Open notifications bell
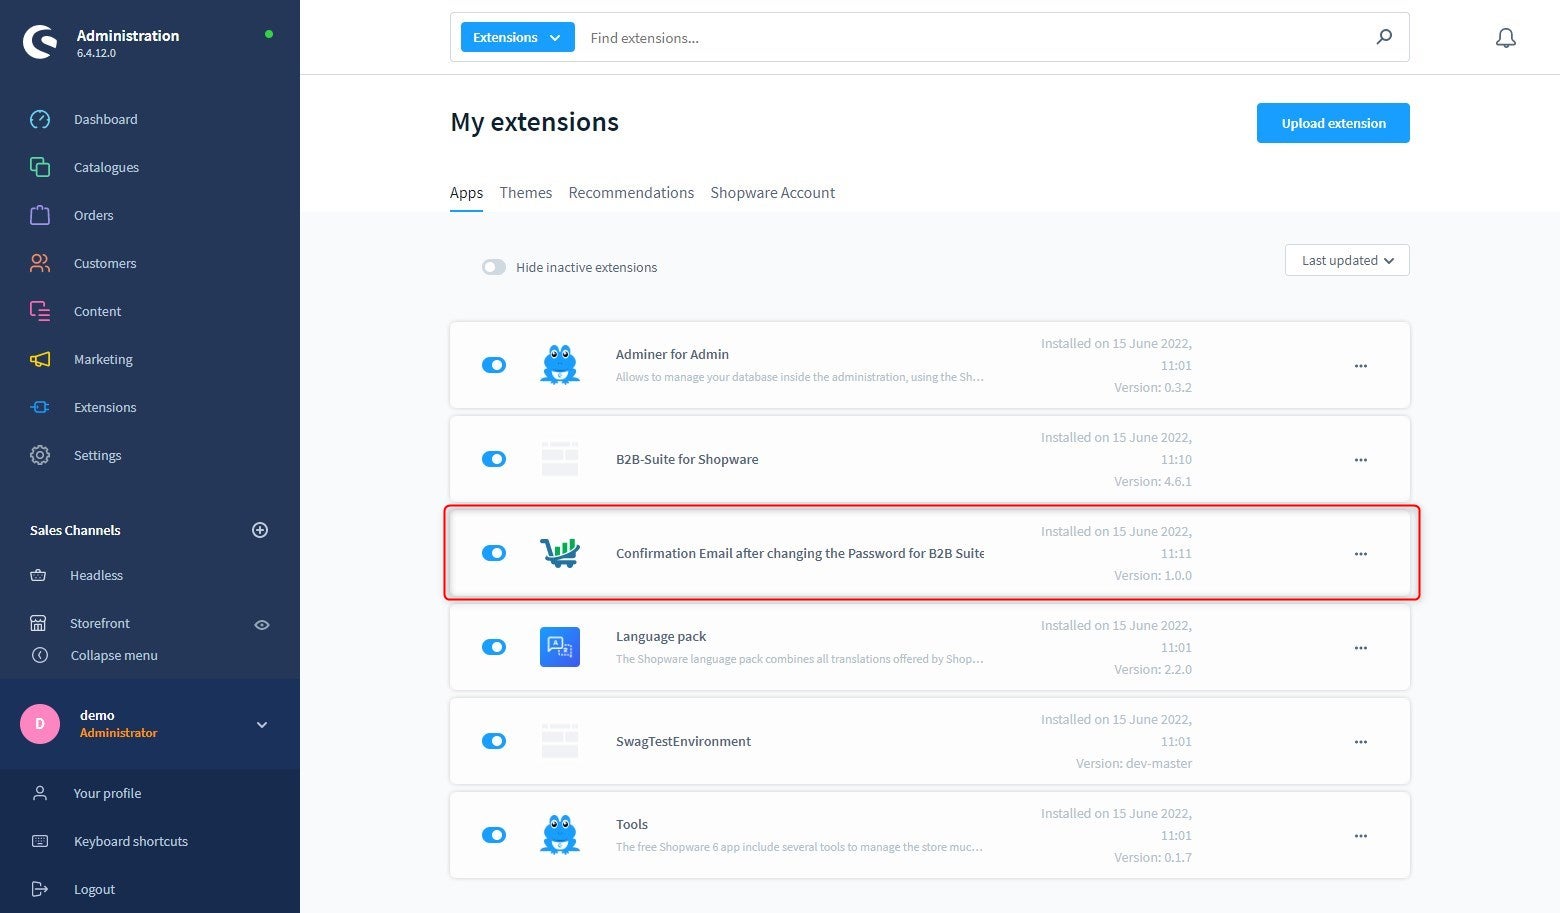 (x=1506, y=38)
